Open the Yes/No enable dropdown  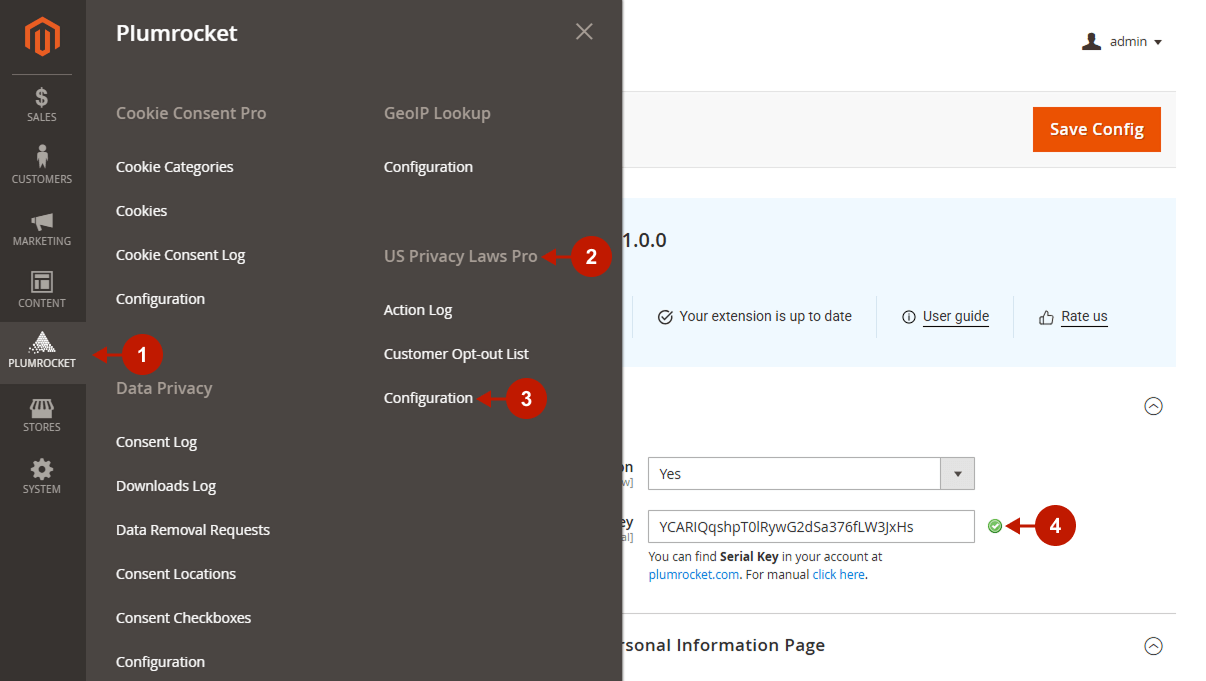coord(957,473)
